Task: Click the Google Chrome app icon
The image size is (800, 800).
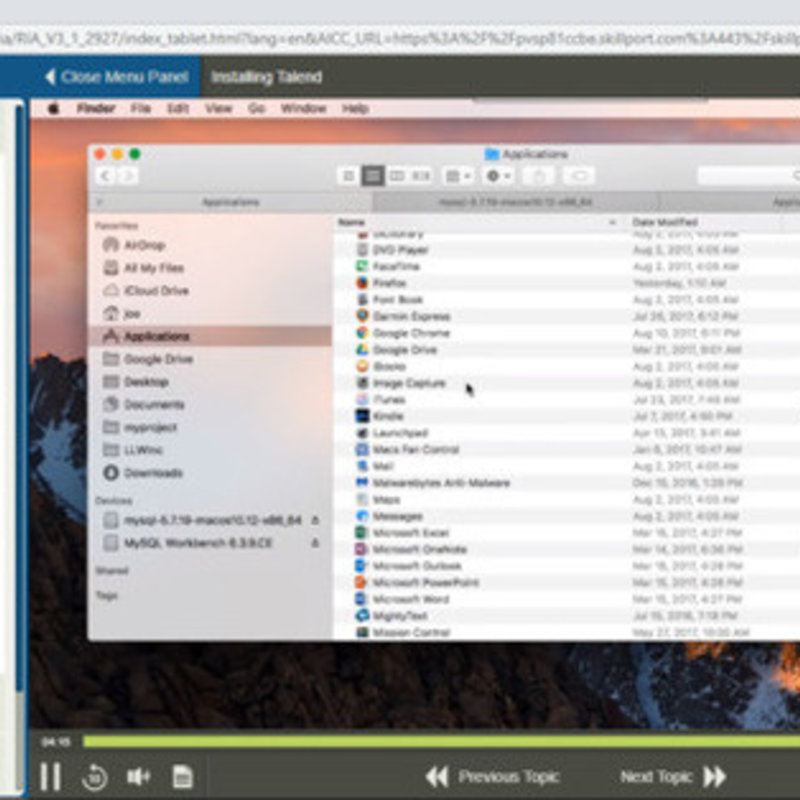Action: [362, 333]
